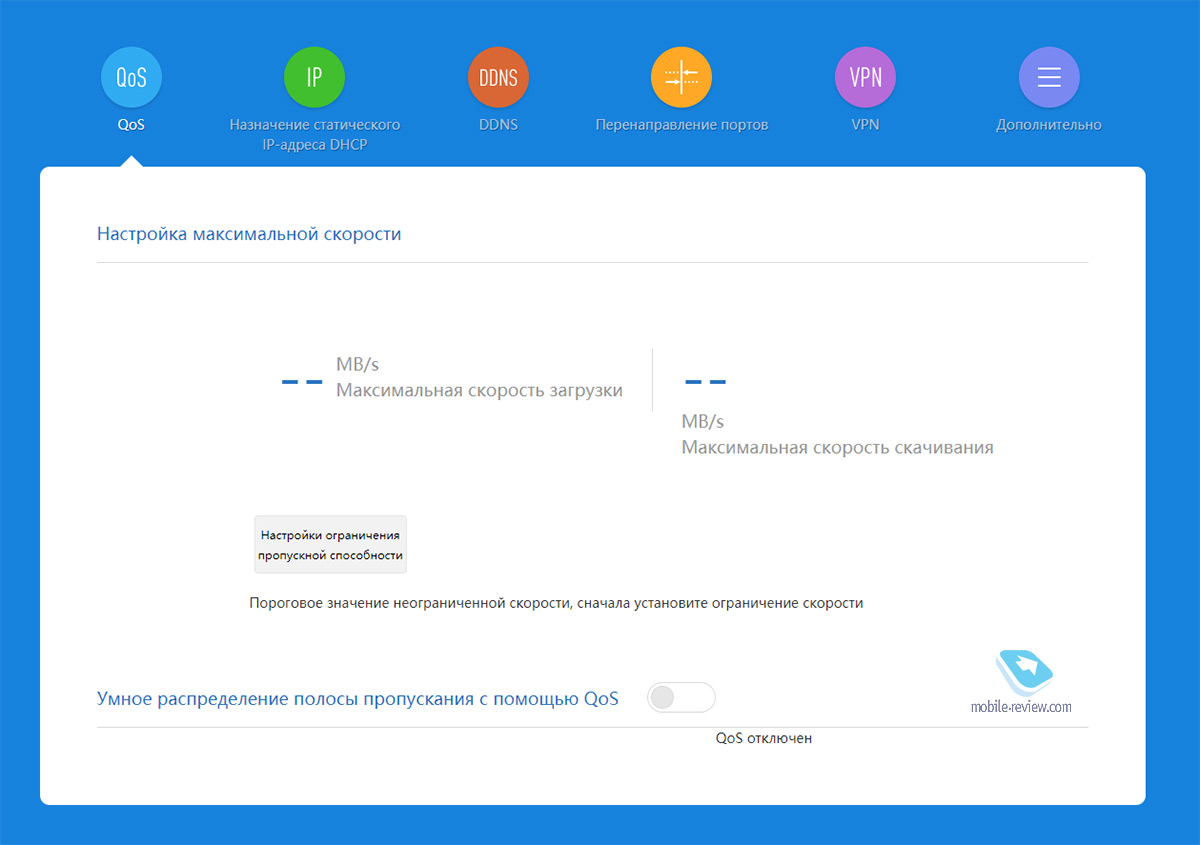Select the green IP static address icon
Screen dimensions: 1200x845
[x=314, y=77]
